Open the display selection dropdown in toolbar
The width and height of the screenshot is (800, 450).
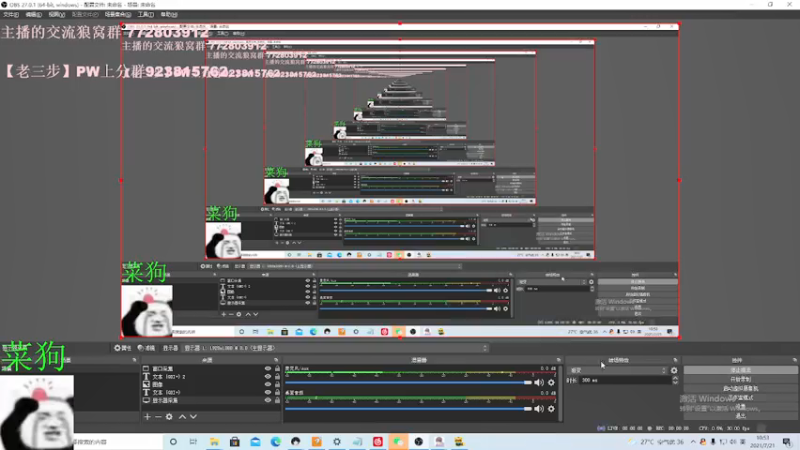[x=336, y=348]
